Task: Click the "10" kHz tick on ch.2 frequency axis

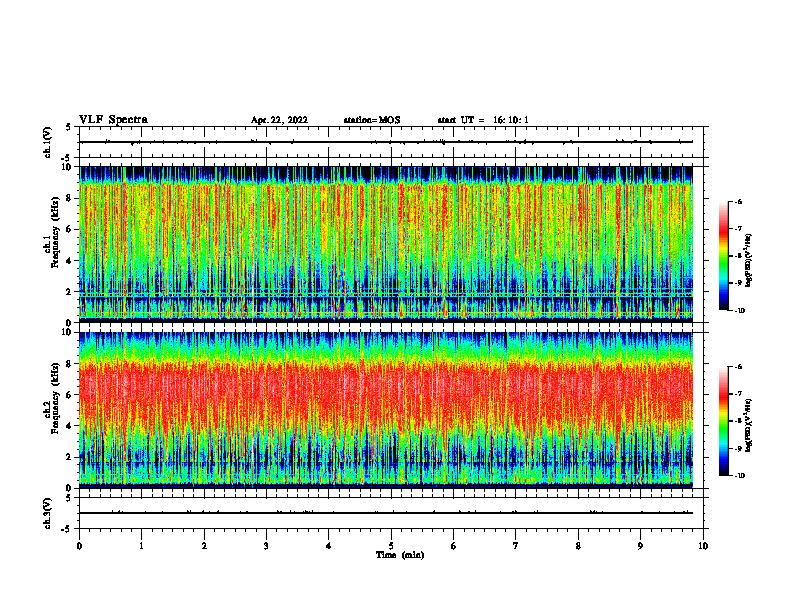Action: tap(67, 332)
